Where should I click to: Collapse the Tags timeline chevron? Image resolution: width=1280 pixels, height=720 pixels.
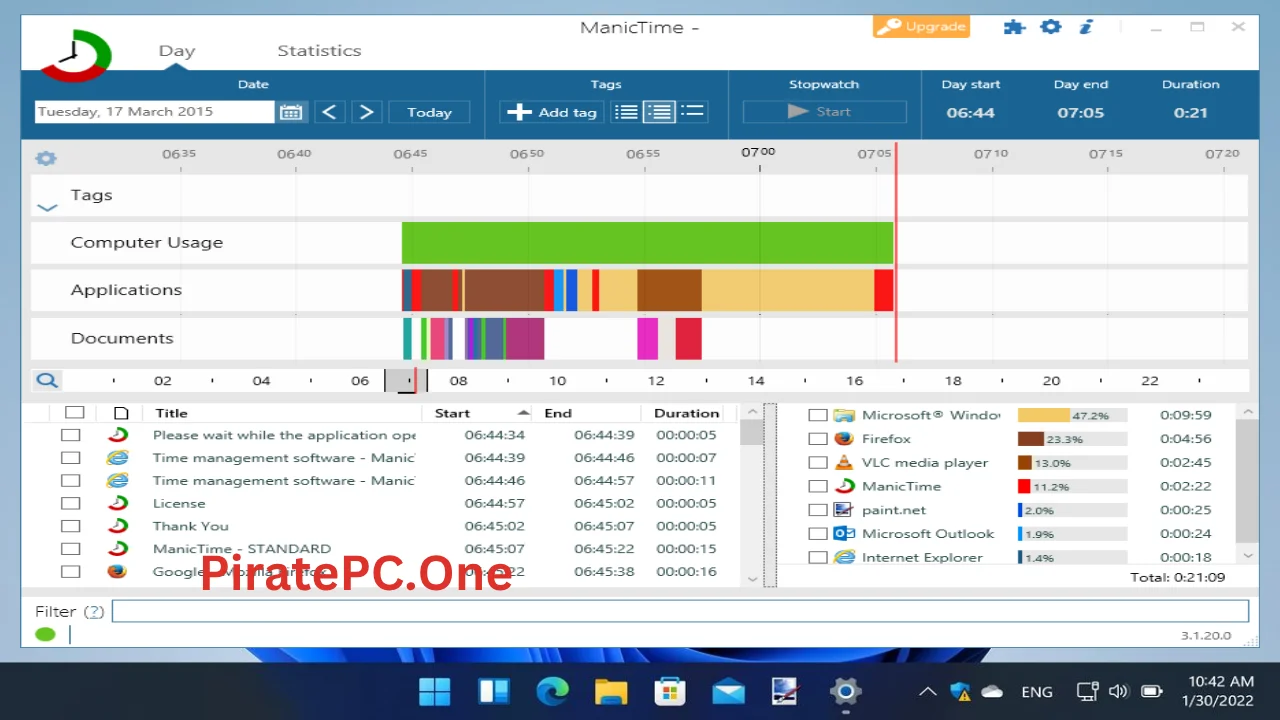47,208
